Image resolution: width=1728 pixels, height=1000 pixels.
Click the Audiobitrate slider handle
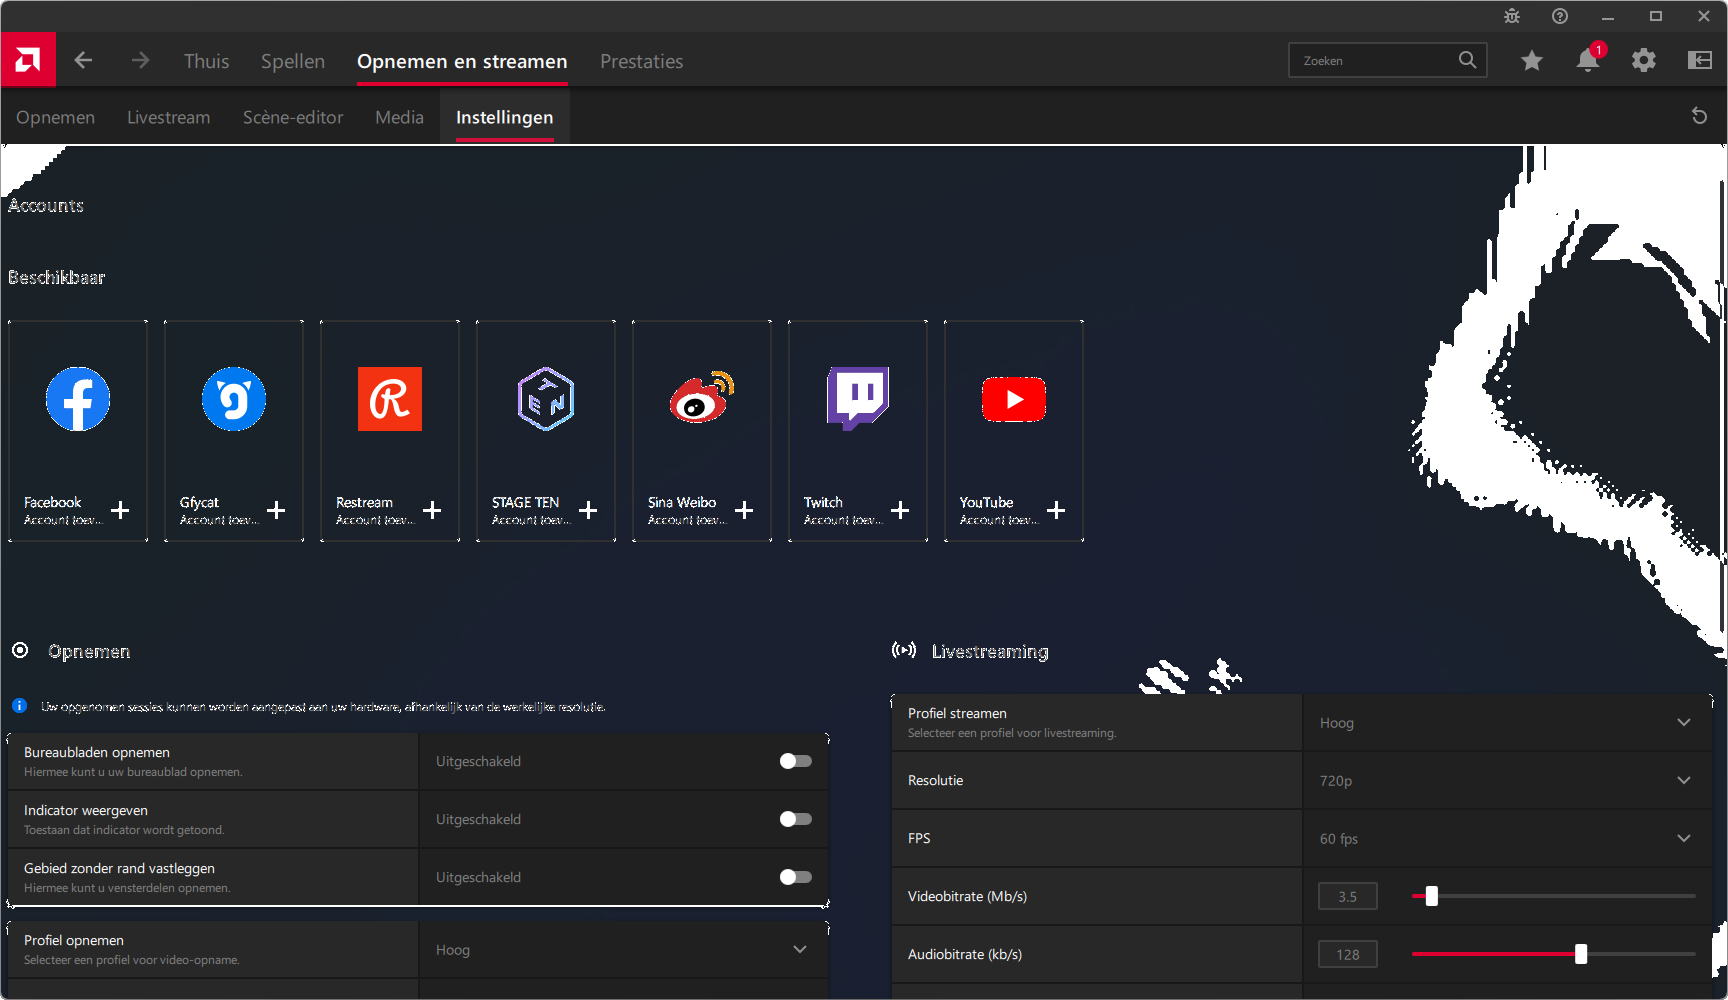click(1581, 954)
